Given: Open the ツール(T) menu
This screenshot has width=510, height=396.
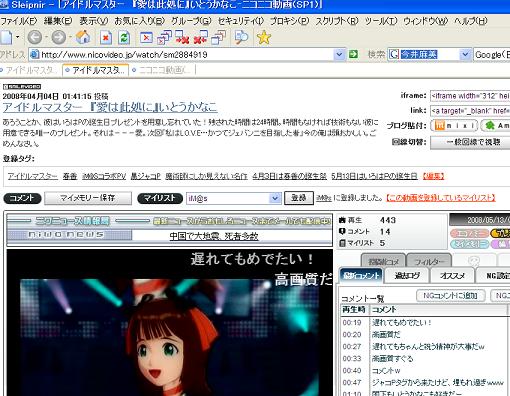Looking at the screenshot, I should (x=381, y=21).
